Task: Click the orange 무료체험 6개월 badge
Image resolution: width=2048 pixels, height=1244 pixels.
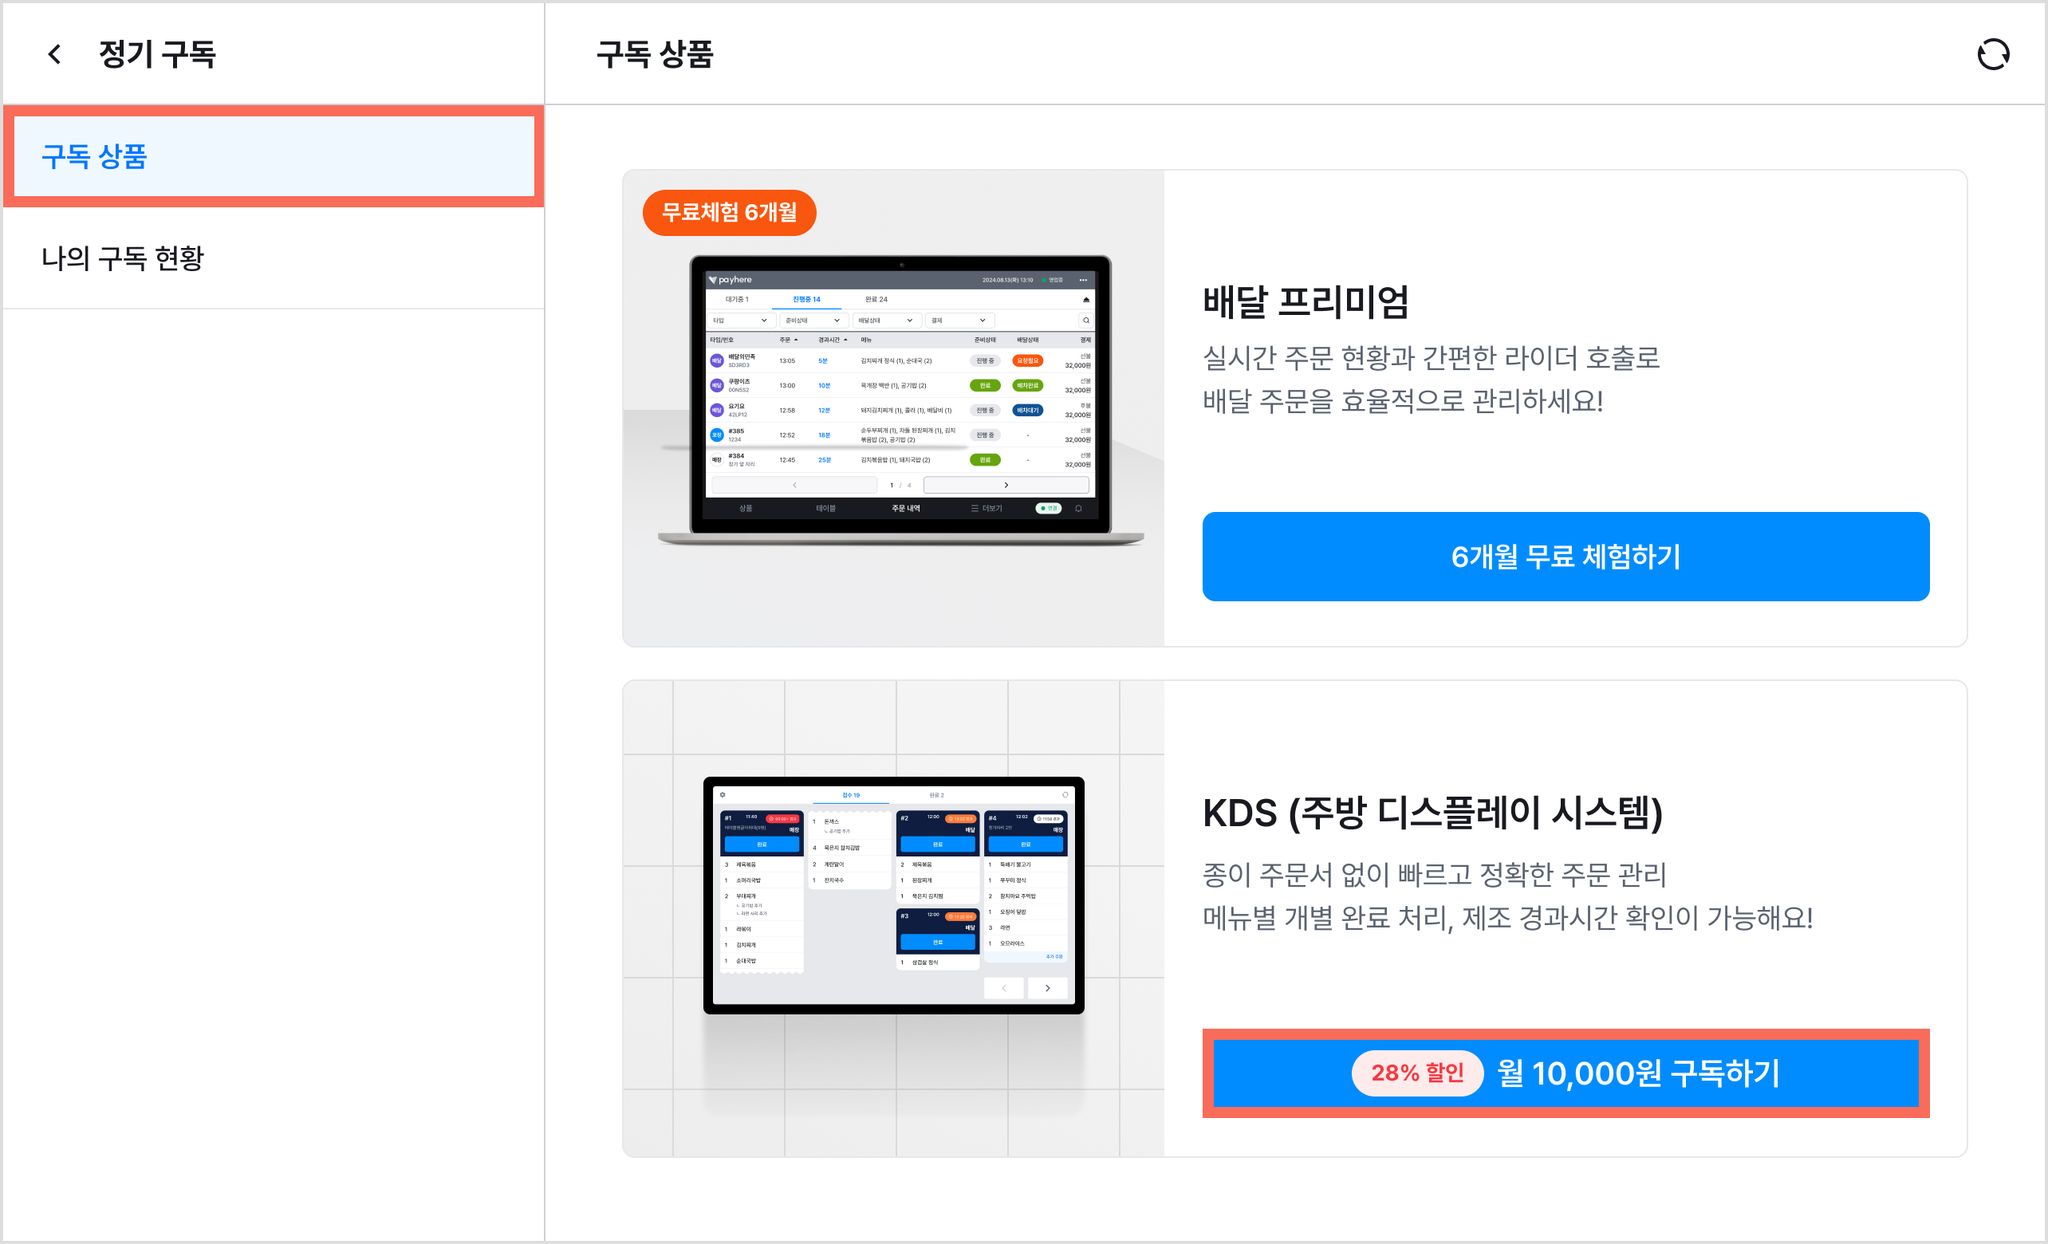Action: coord(729,213)
